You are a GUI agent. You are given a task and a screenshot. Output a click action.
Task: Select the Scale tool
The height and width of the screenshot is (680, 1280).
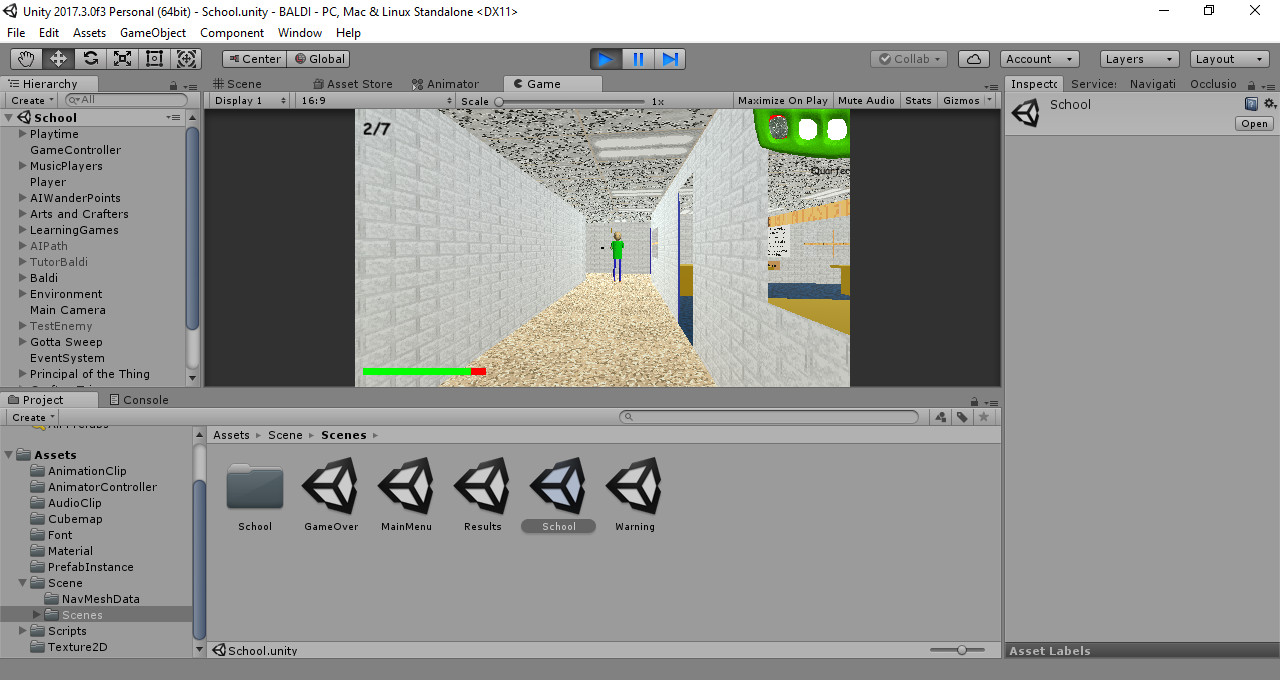click(122, 58)
